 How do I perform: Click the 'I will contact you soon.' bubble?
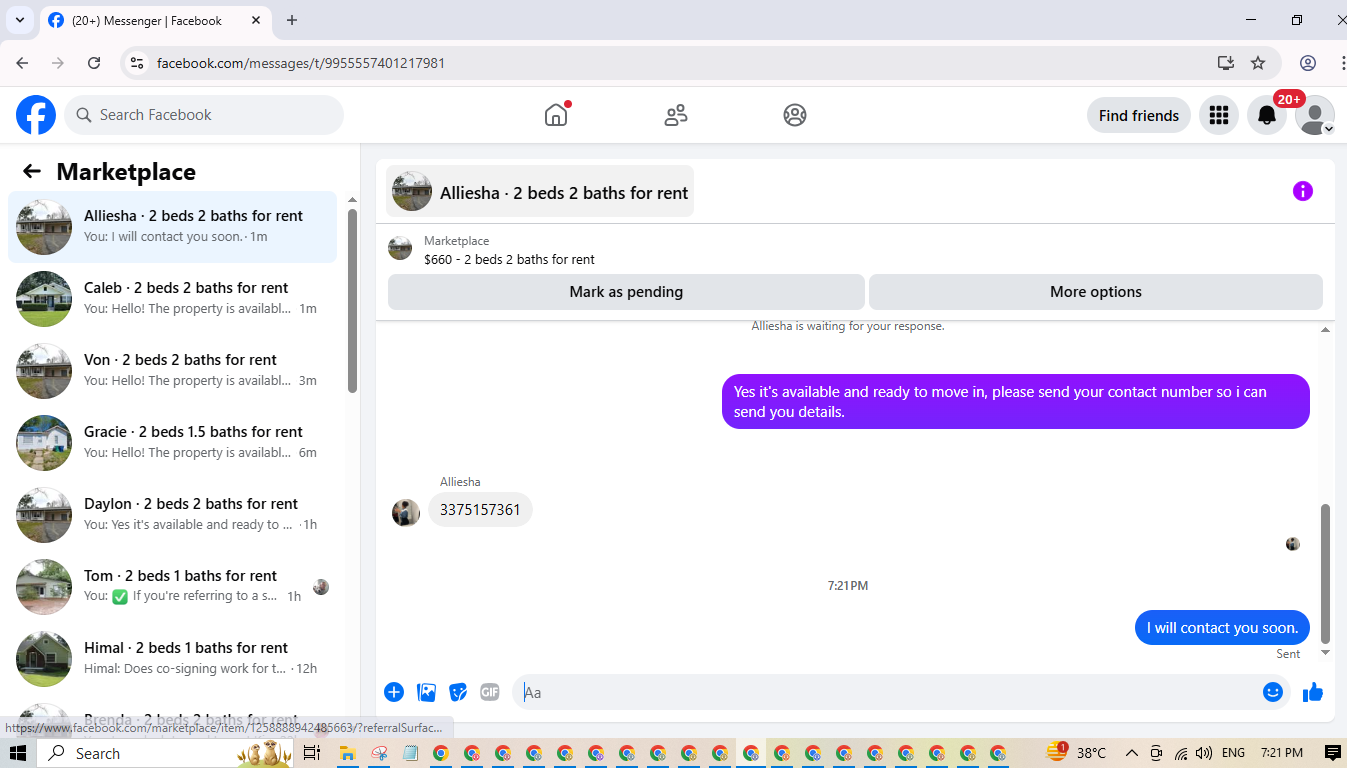[x=1222, y=628]
